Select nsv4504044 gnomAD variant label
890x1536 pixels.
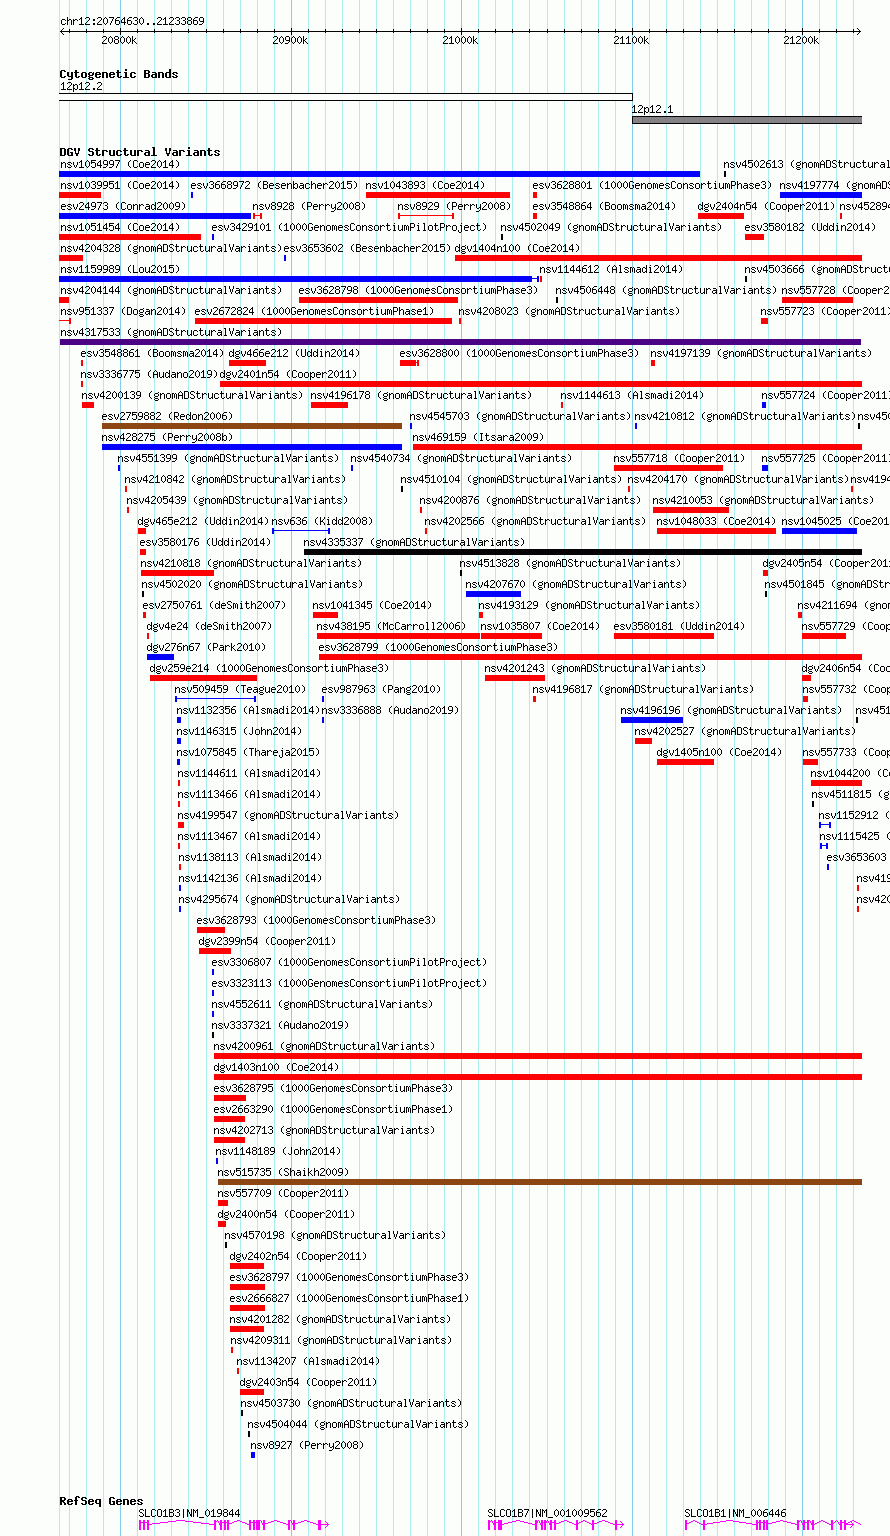357,1424
